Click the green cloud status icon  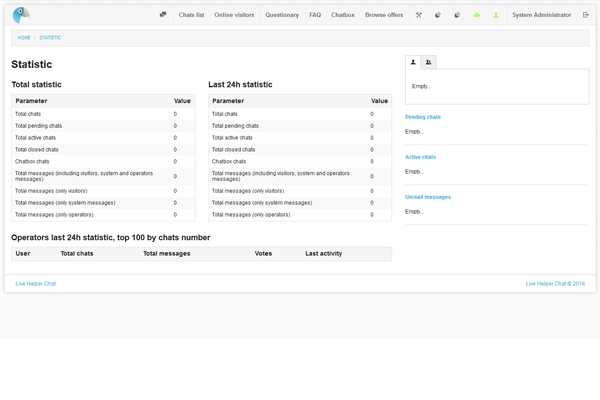click(x=476, y=15)
